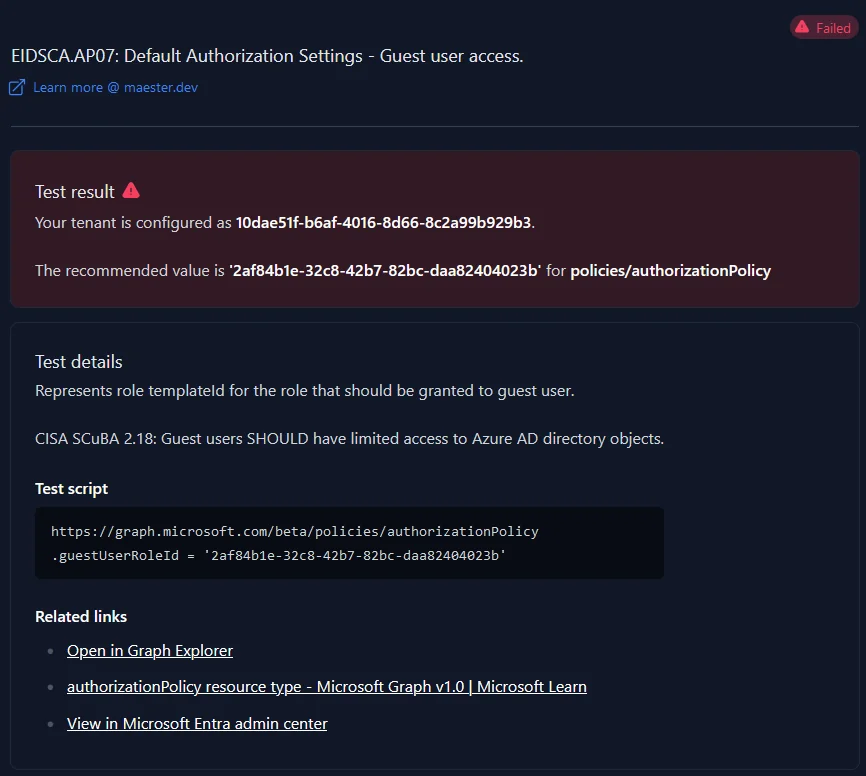Viewport: 866px width, 776px height.
Task: Click the "Test result" section heading
Action: pyautogui.click(x=74, y=190)
